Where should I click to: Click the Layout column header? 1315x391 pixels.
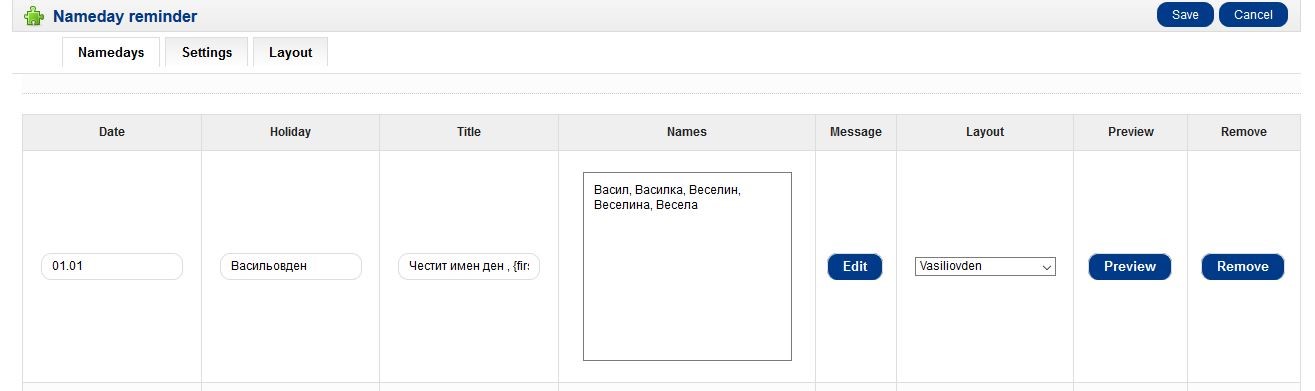point(985,132)
